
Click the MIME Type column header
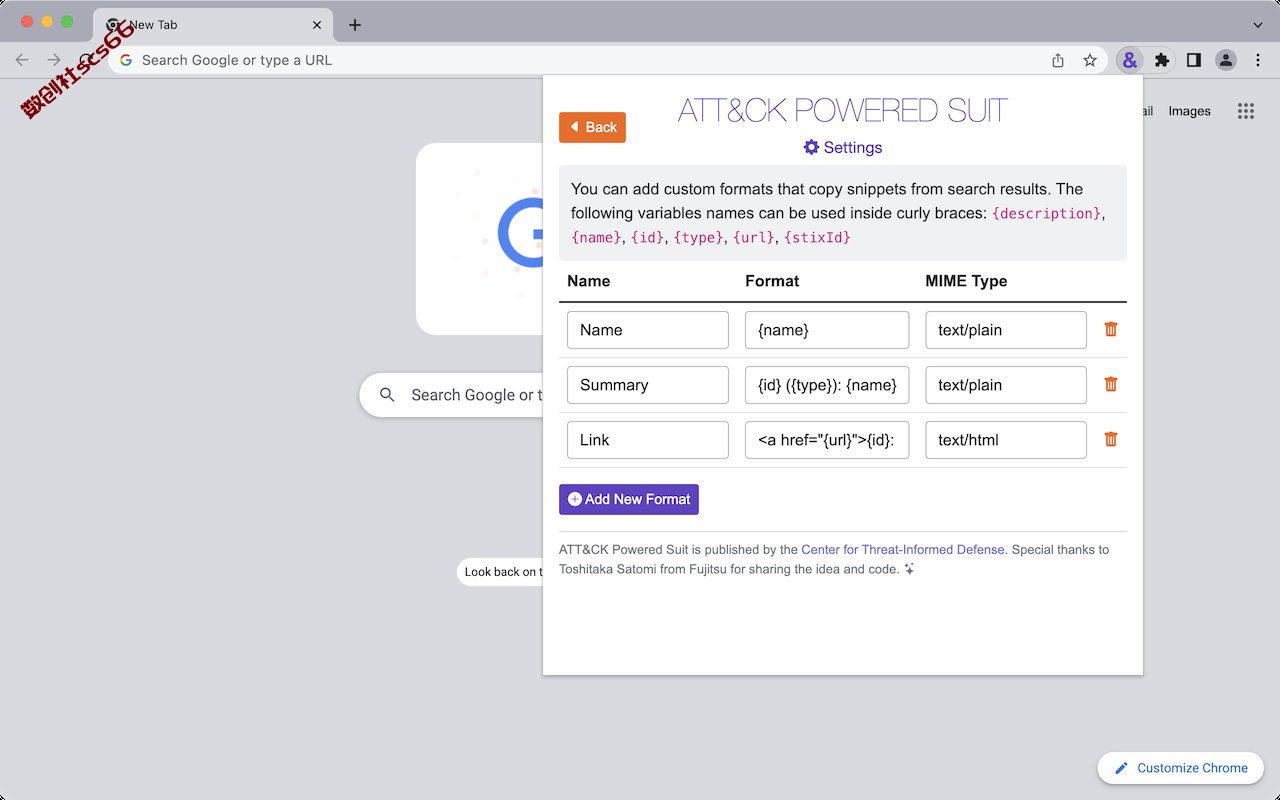(x=966, y=281)
